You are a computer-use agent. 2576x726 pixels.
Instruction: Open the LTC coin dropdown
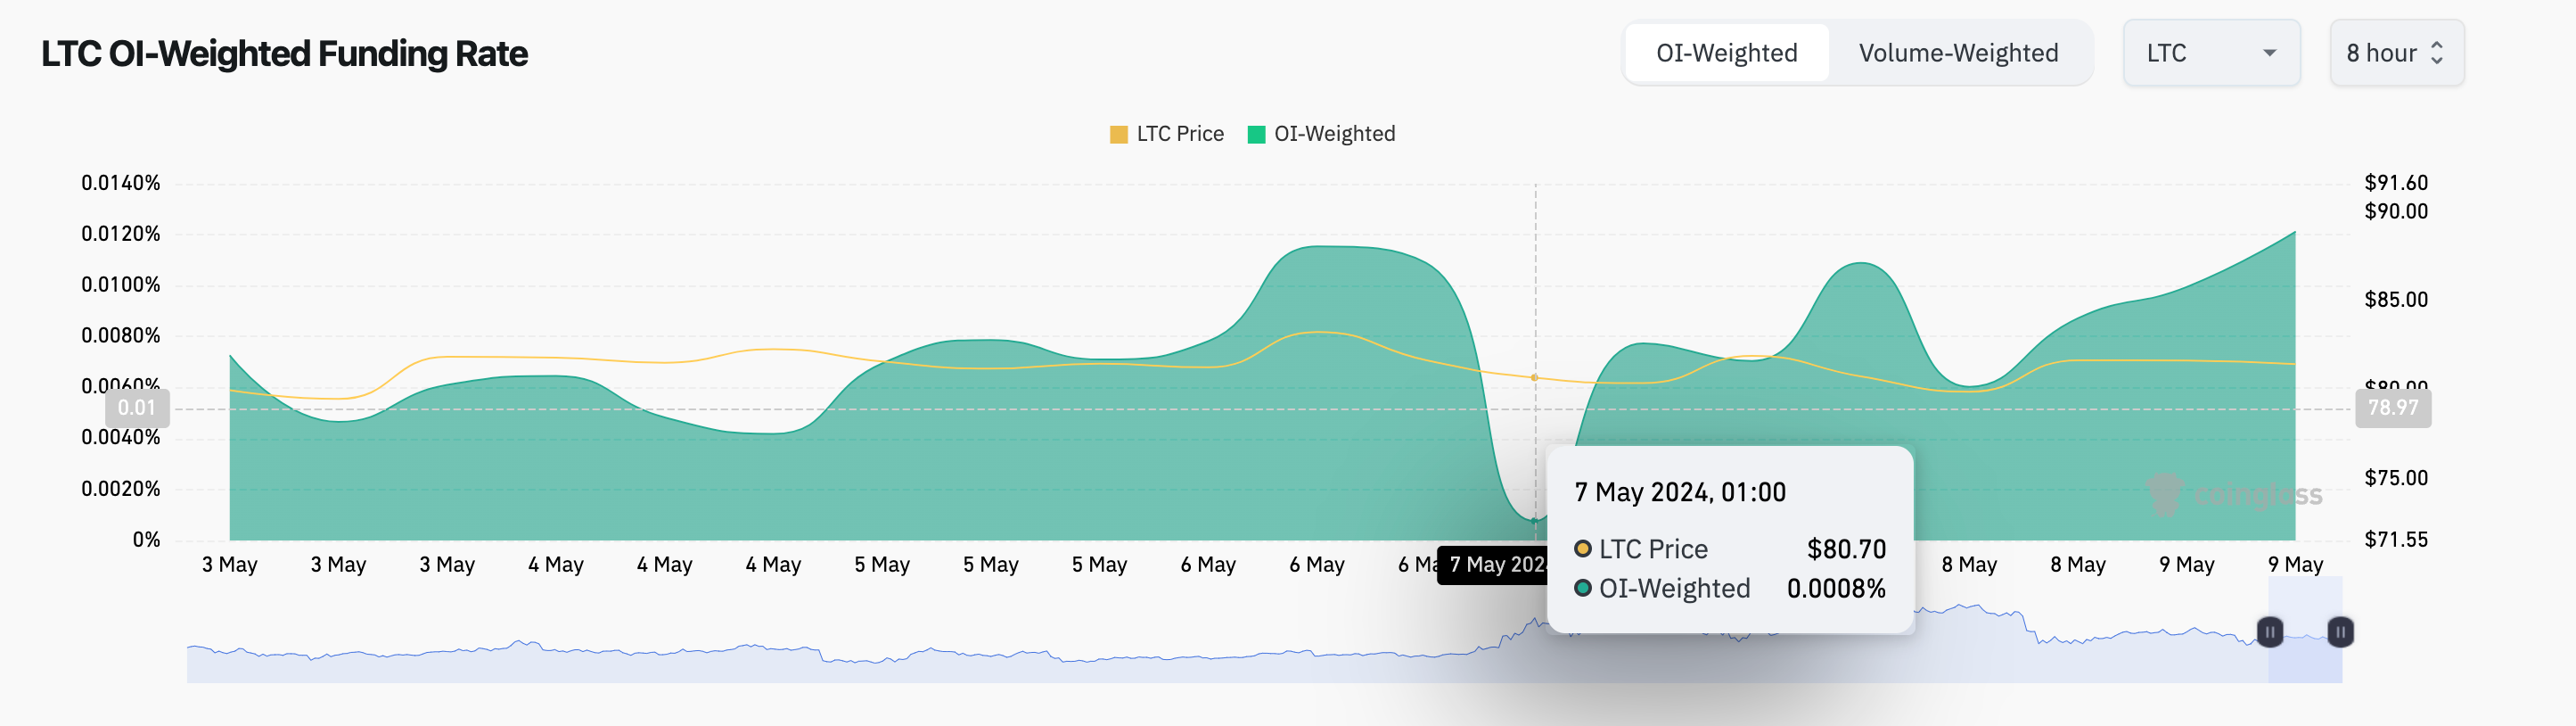(x=2211, y=53)
